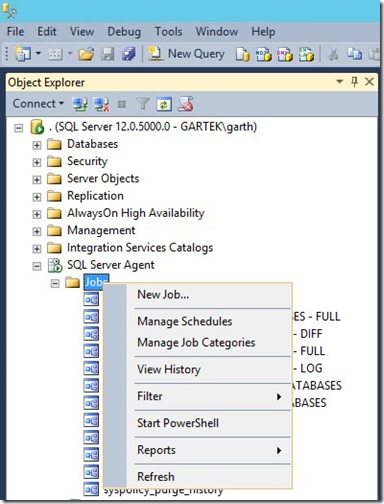Click the Disconnect server icon
Screen dimensions: 384x504
101,104
